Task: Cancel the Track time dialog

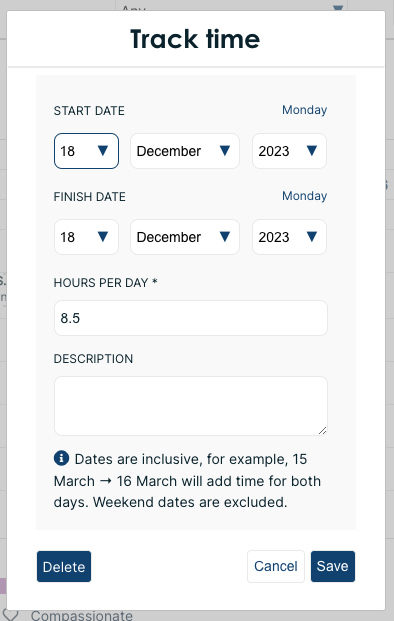Action: (276, 566)
